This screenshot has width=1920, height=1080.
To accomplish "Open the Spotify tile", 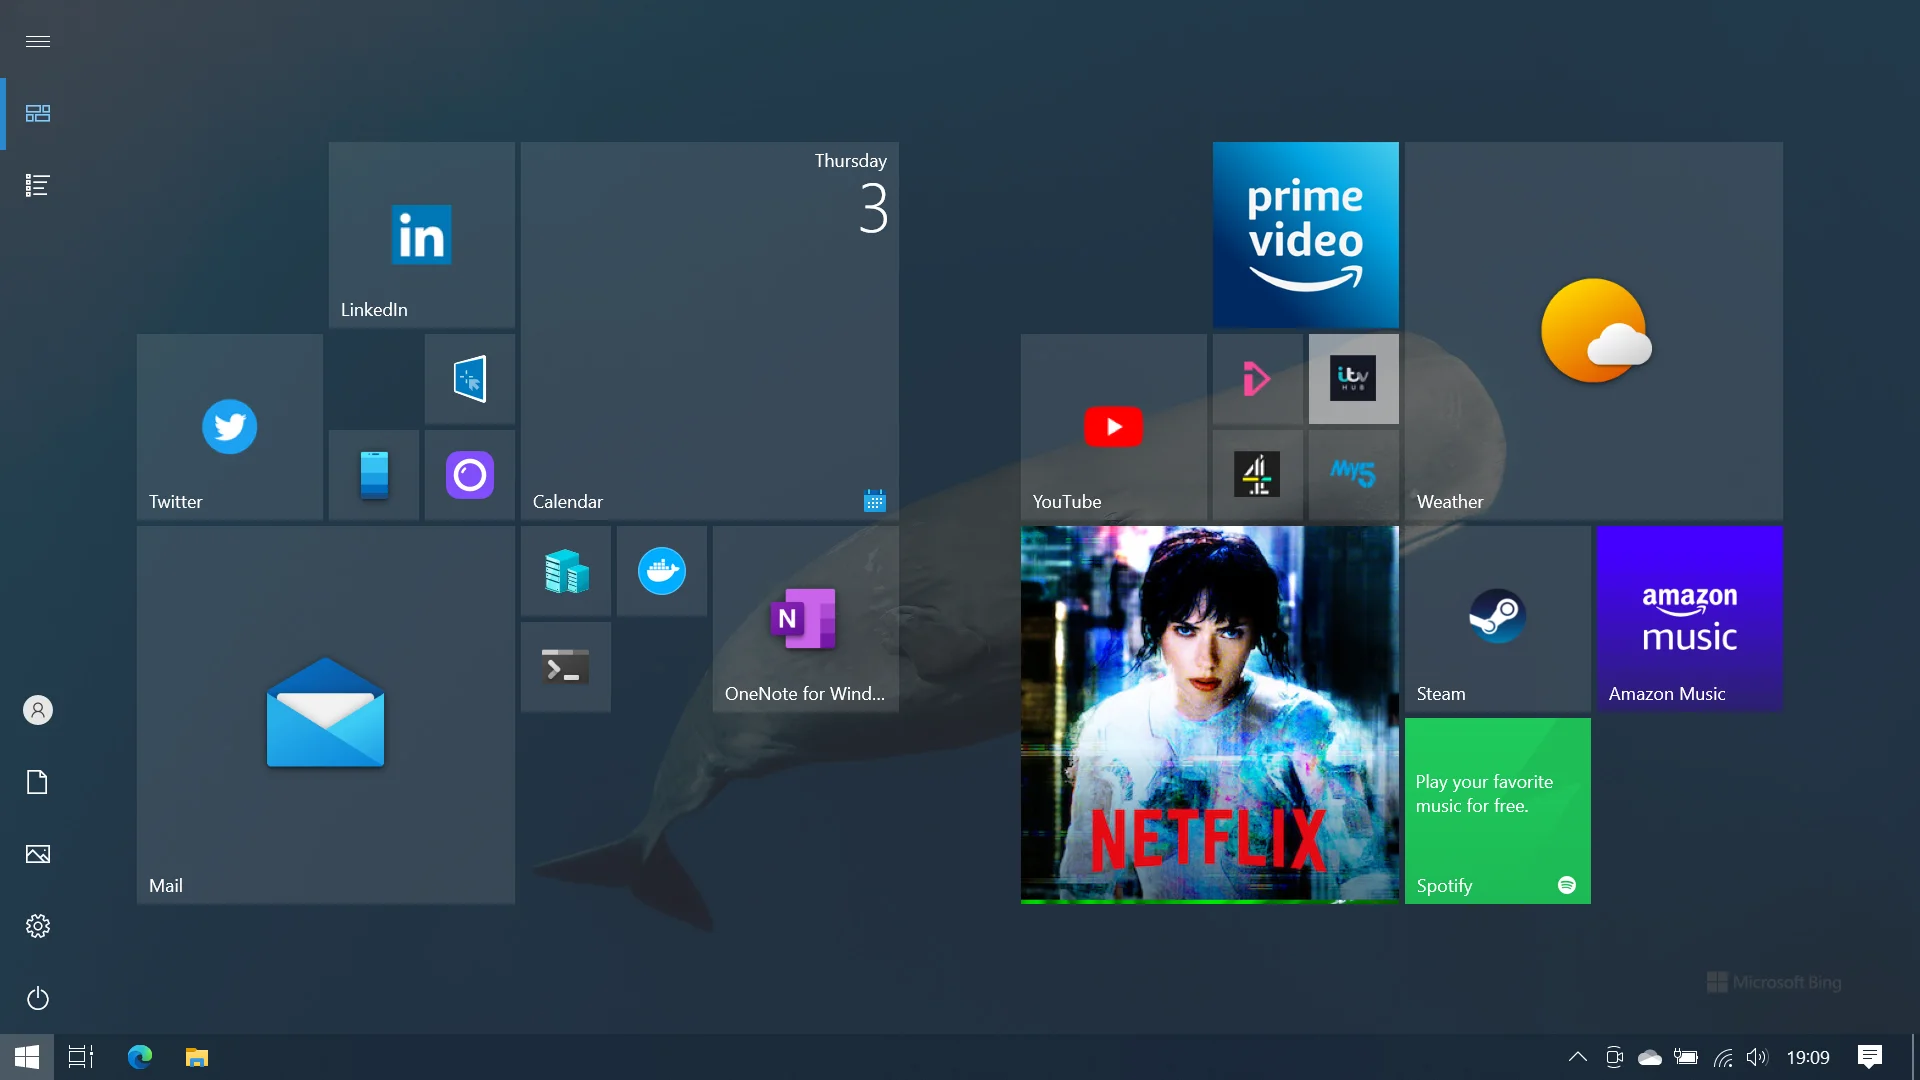I will tap(1497, 810).
